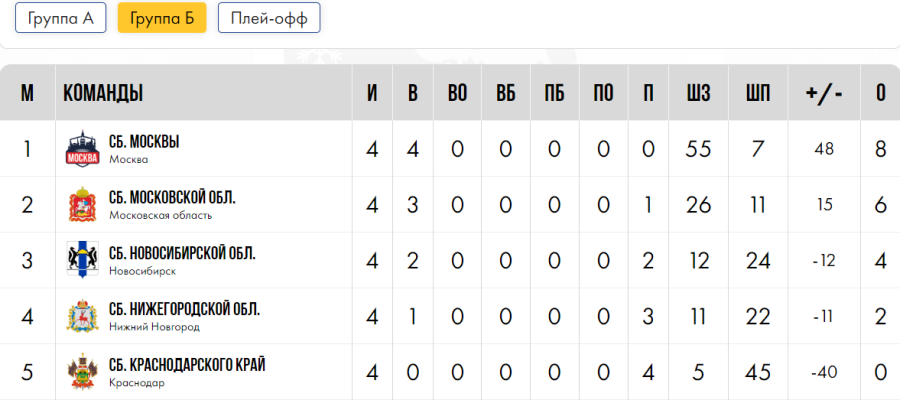
Task: Open the СБ. МОСКВЫ team link
Action: click(144, 142)
